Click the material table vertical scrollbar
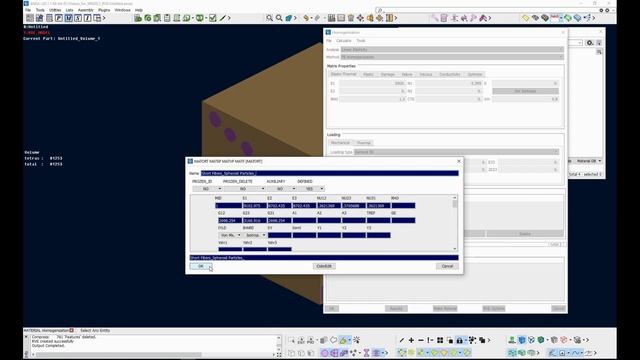The width and height of the screenshot is (640, 360). pos(455,223)
